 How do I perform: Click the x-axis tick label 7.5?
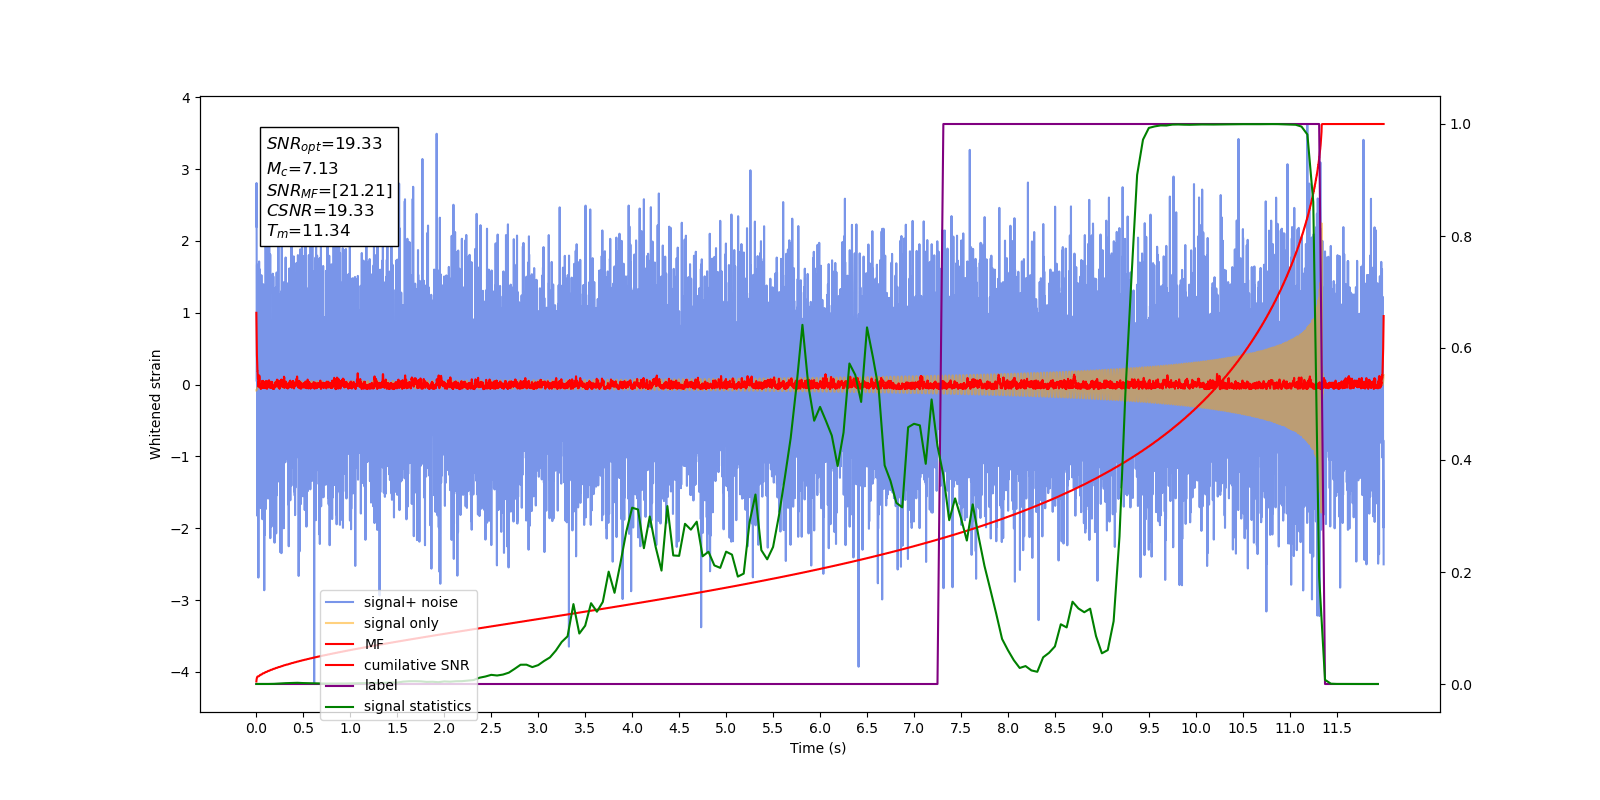tap(961, 728)
